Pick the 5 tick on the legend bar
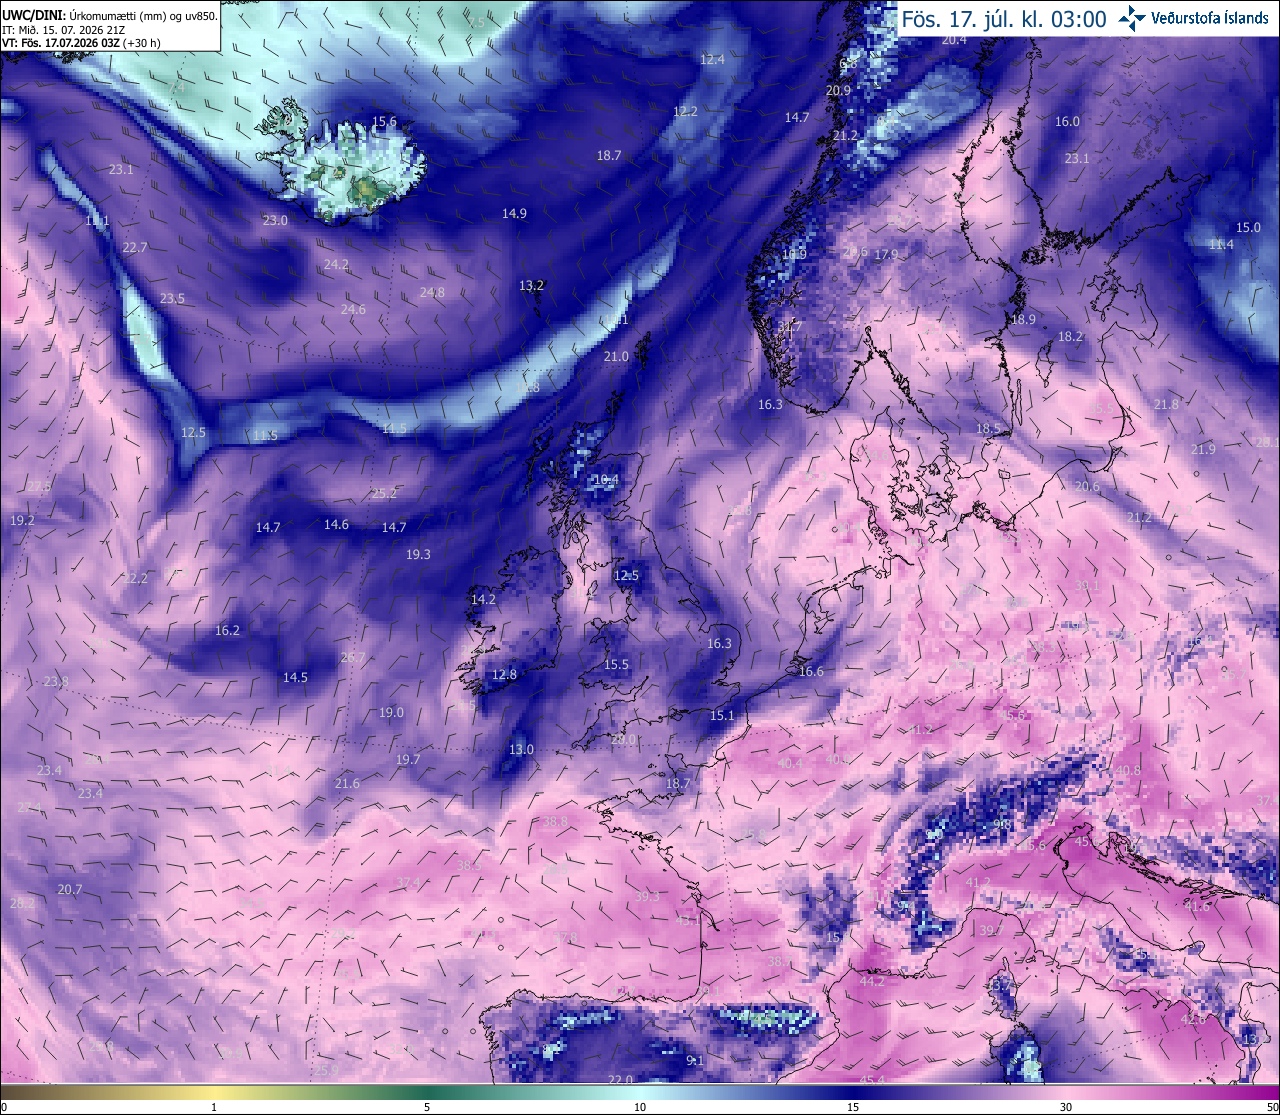The image size is (1280, 1115). [427, 1107]
